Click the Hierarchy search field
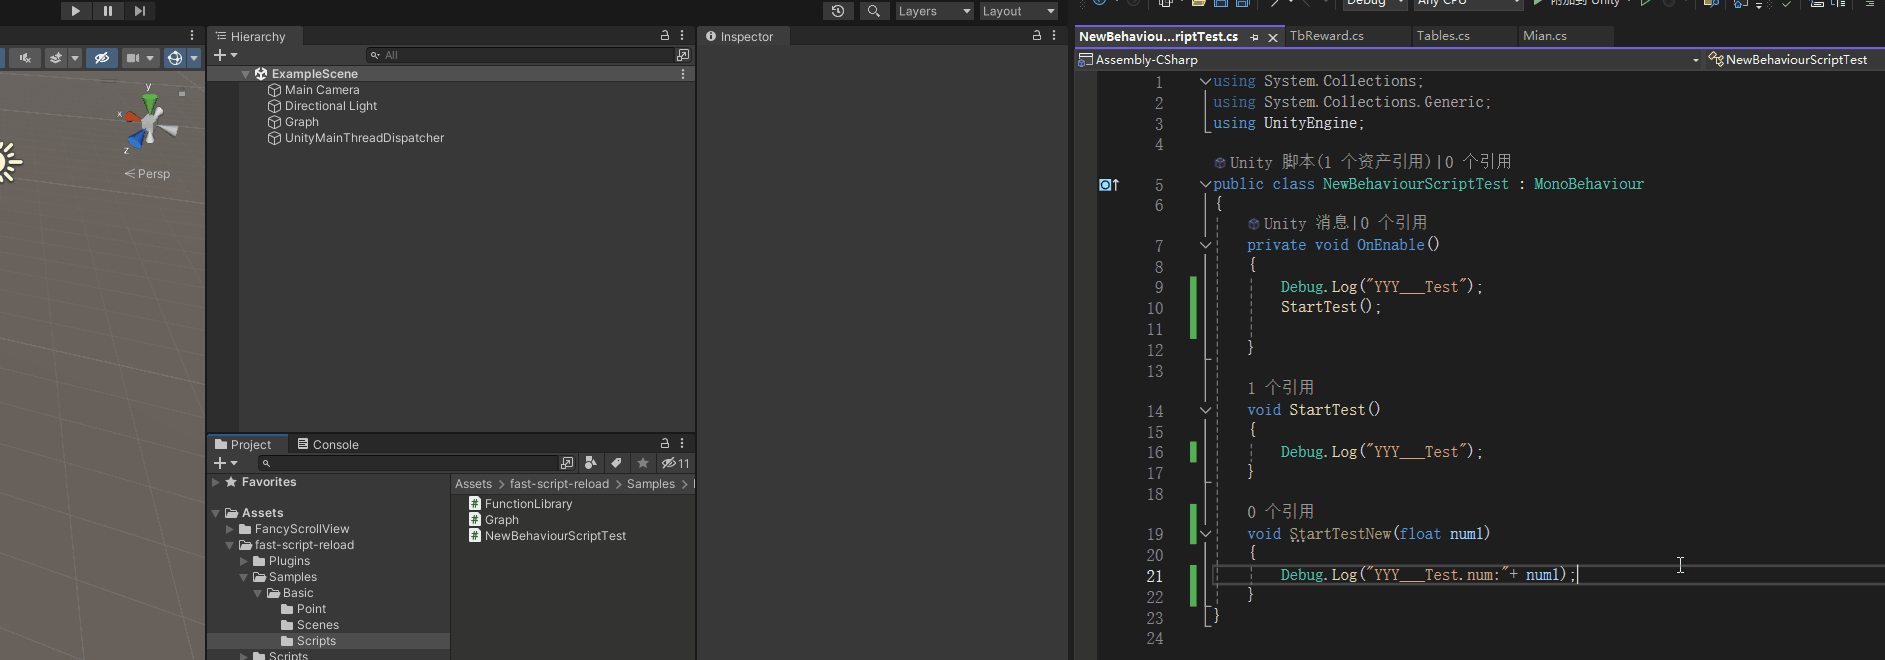This screenshot has height=660, width=1885. (520, 55)
